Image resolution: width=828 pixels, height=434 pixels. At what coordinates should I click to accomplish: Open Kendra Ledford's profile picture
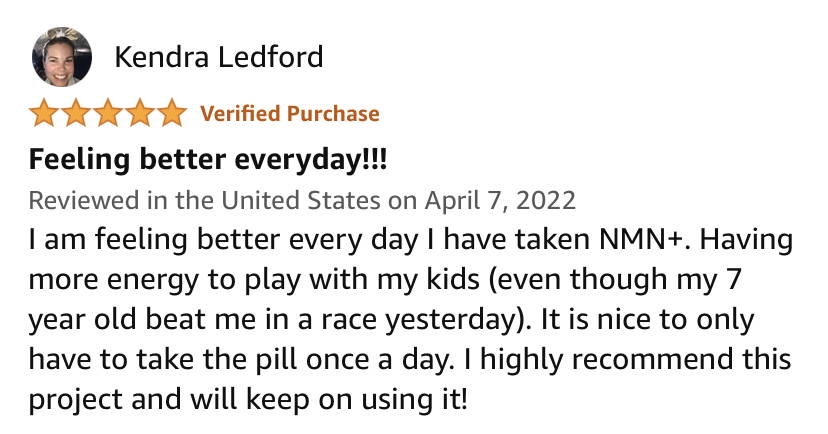62,56
